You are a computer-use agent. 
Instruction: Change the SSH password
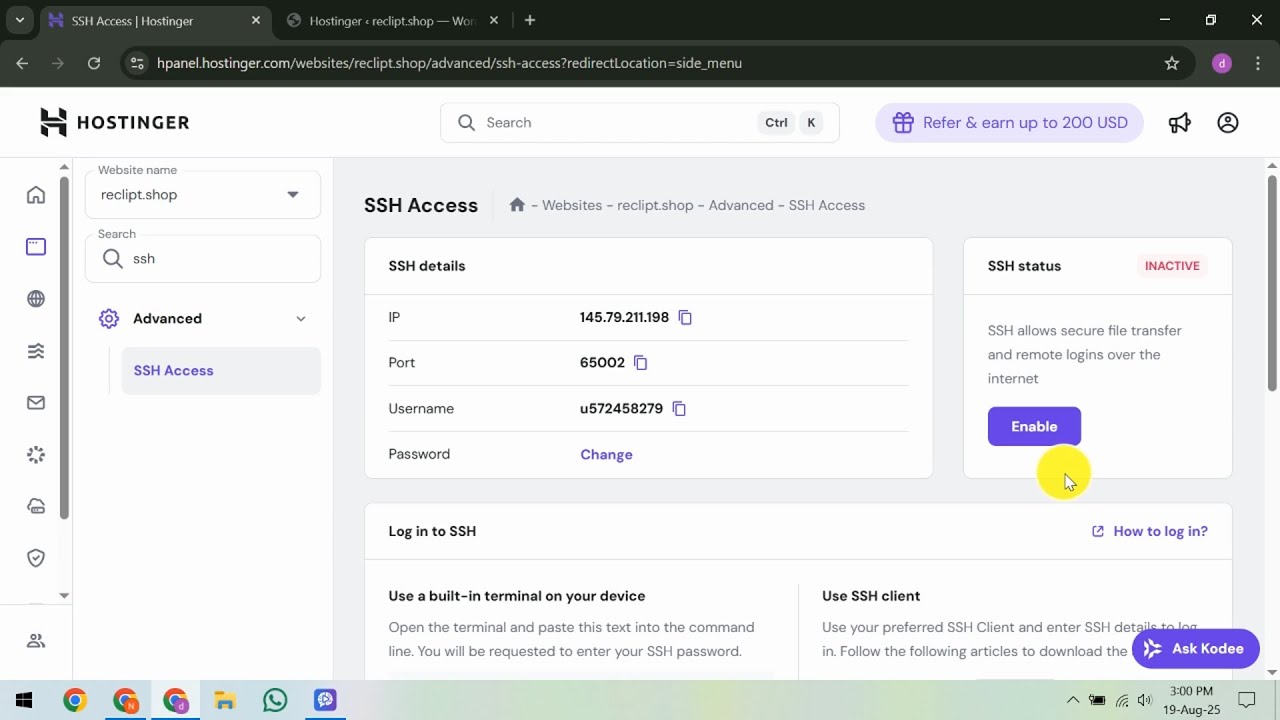pyautogui.click(x=606, y=454)
